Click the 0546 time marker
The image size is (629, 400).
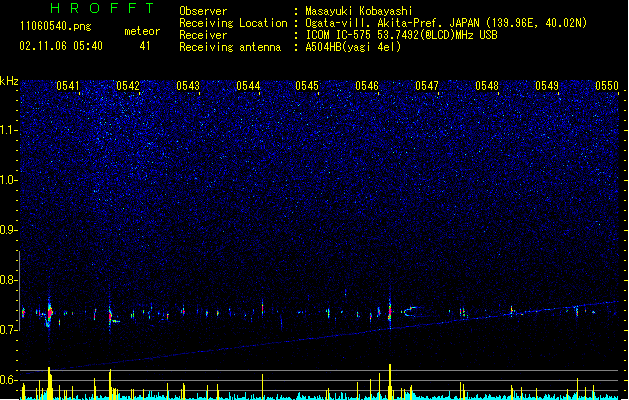point(367,86)
